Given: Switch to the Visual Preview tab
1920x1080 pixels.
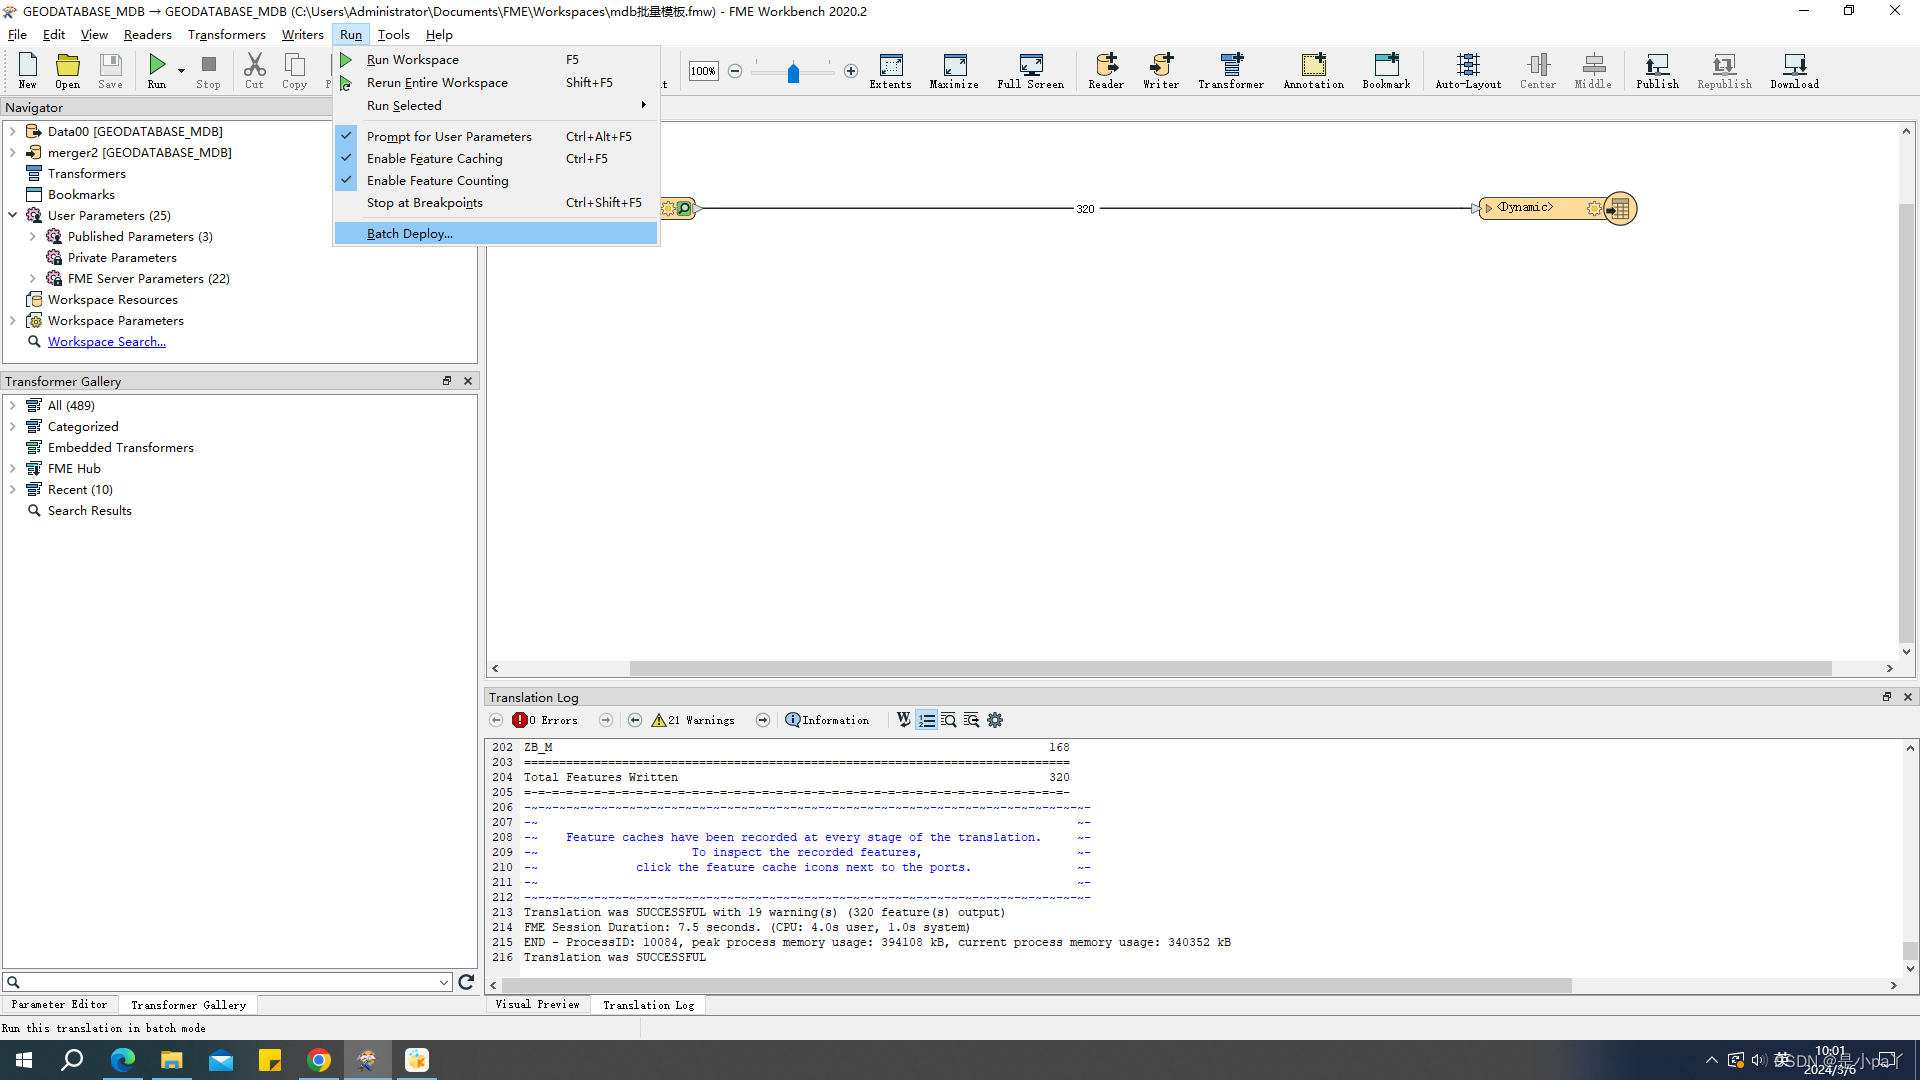Looking at the screenshot, I should pyautogui.click(x=537, y=1004).
